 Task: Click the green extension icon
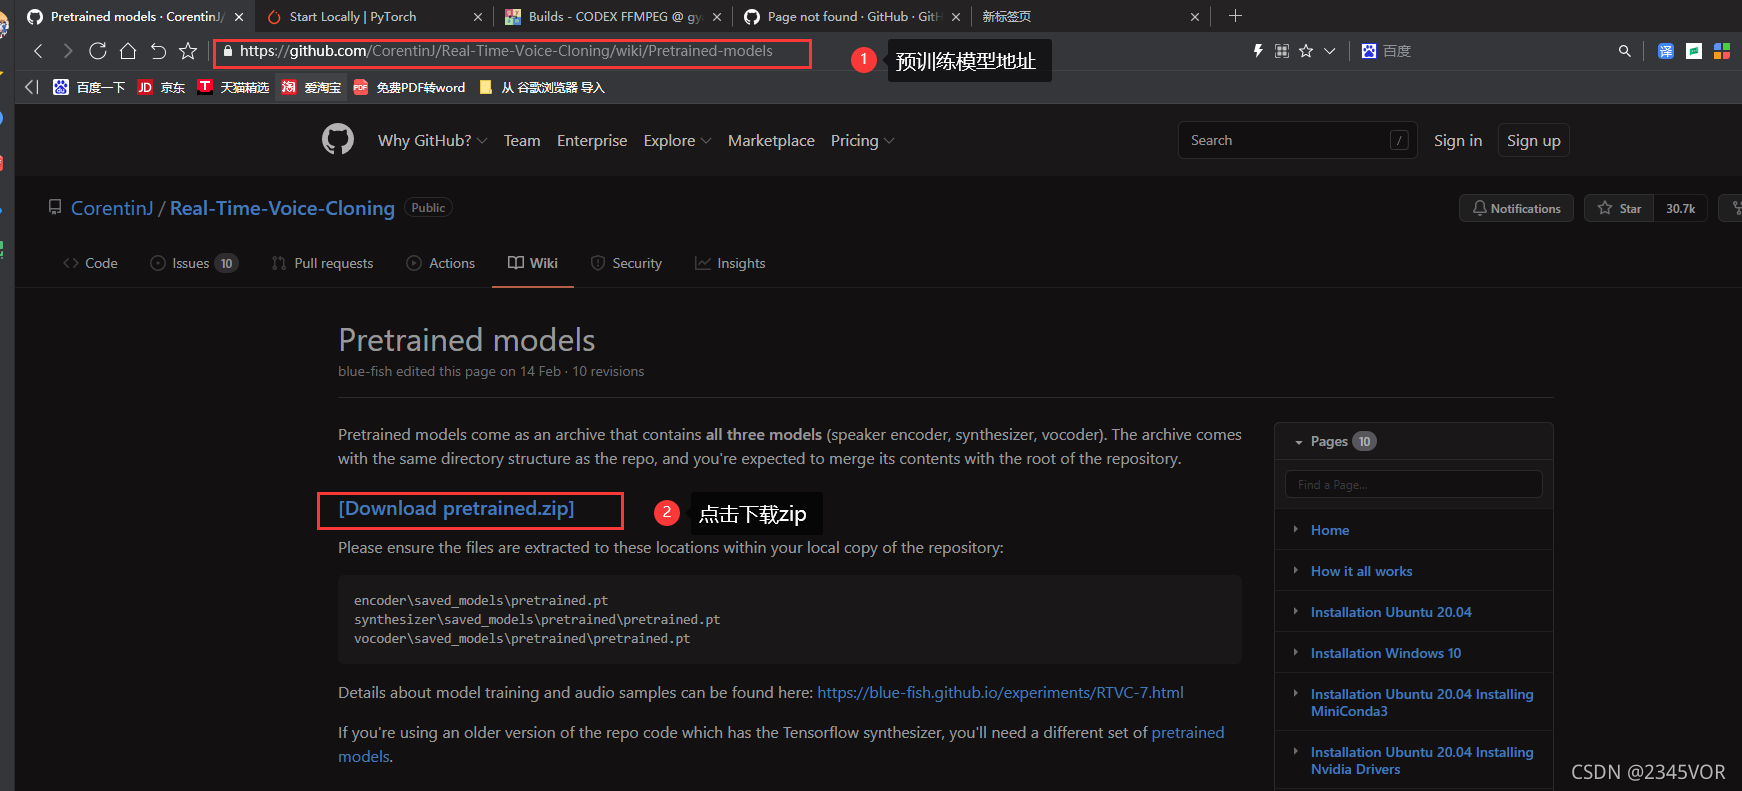(1694, 51)
